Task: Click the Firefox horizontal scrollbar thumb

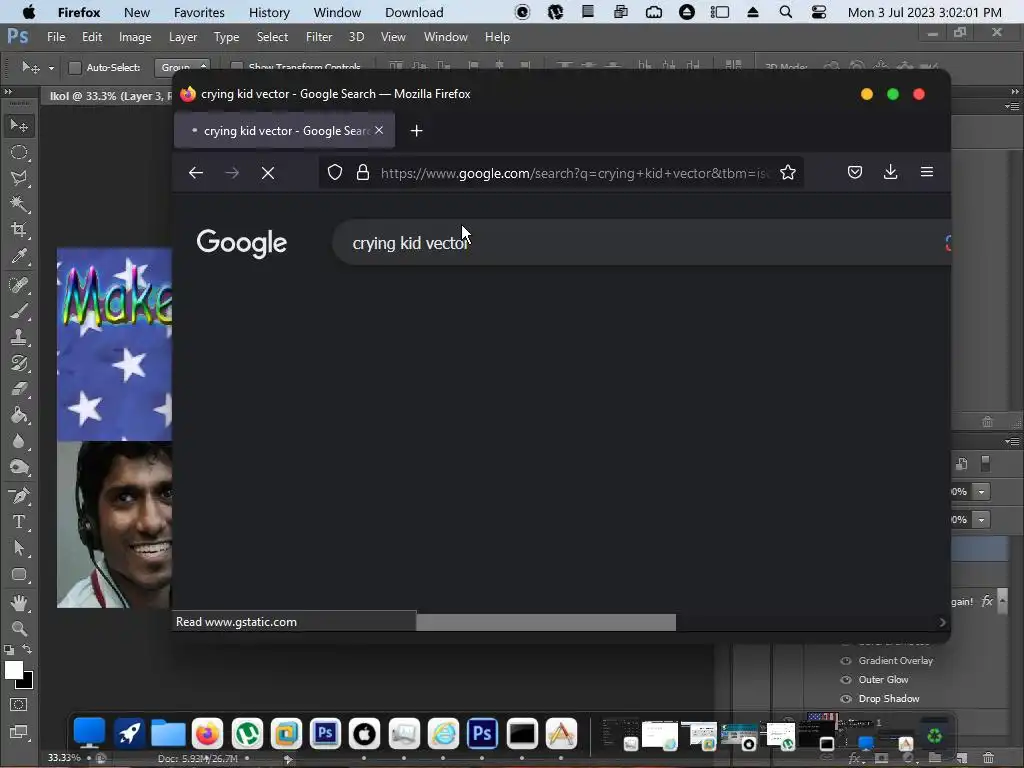Action: (546, 622)
